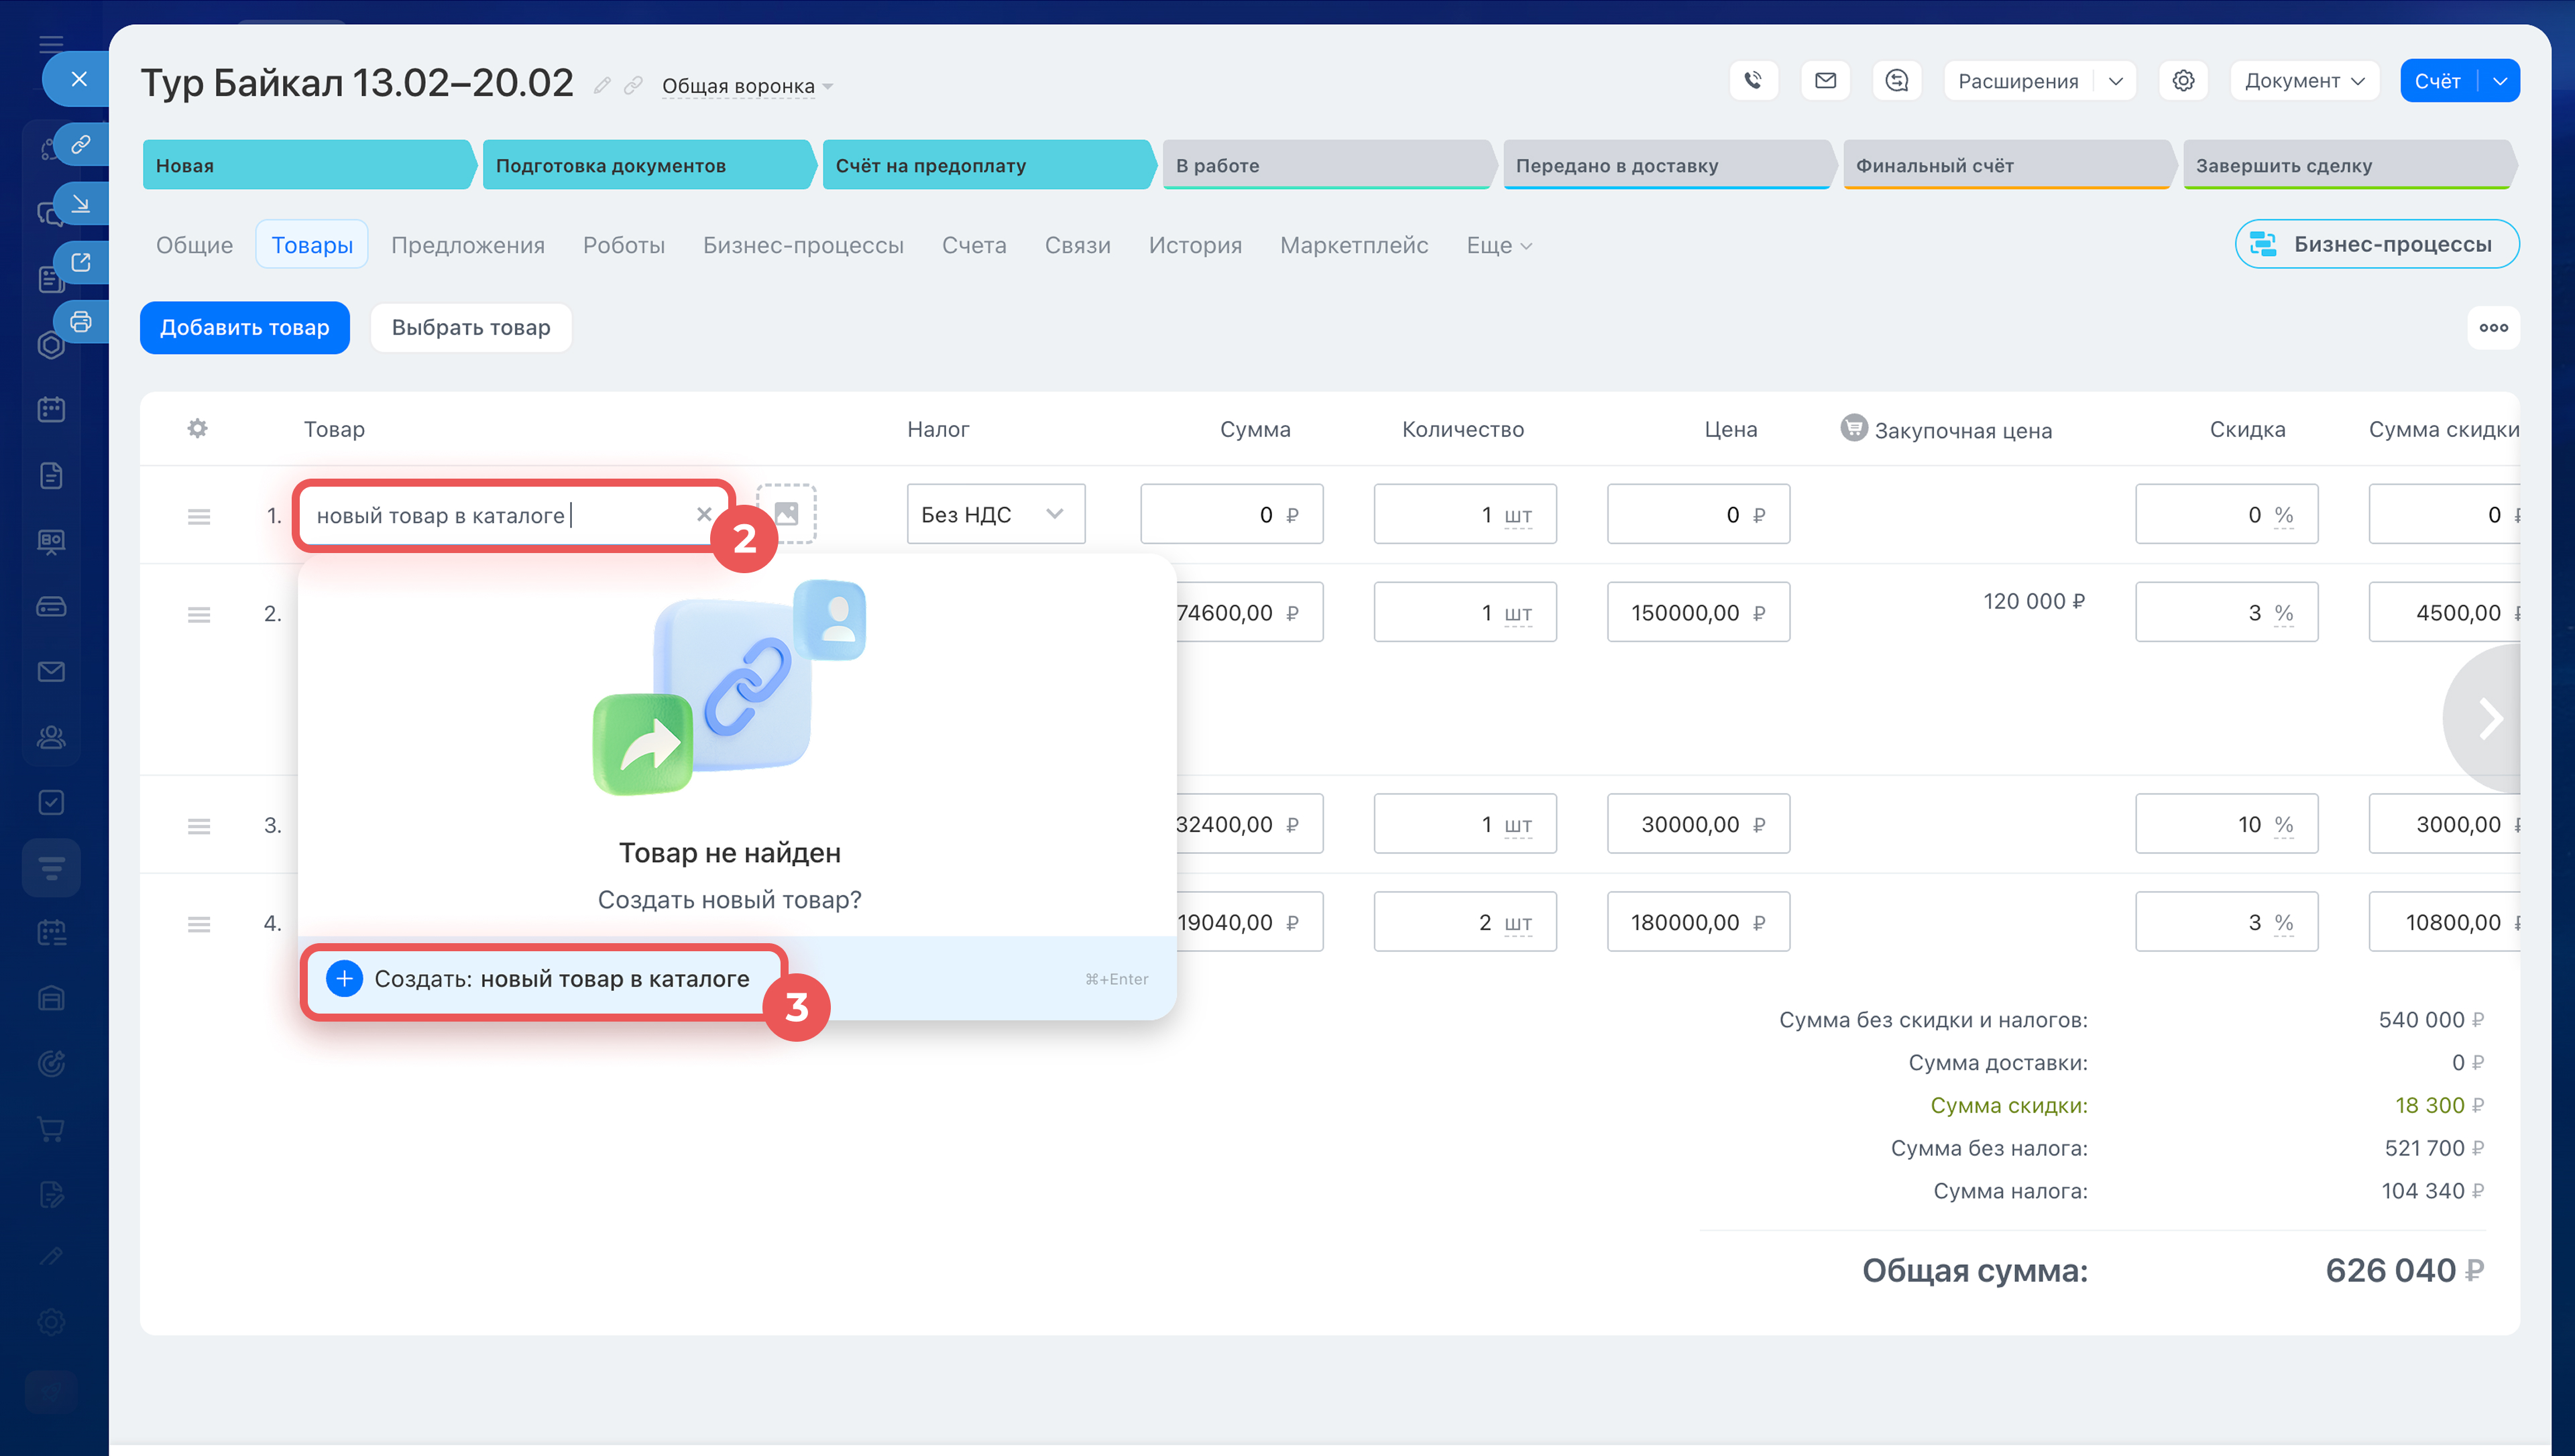The image size is (2575, 1456).
Task: Open the Без НДС tax dropdown
Action: point(995,514)
